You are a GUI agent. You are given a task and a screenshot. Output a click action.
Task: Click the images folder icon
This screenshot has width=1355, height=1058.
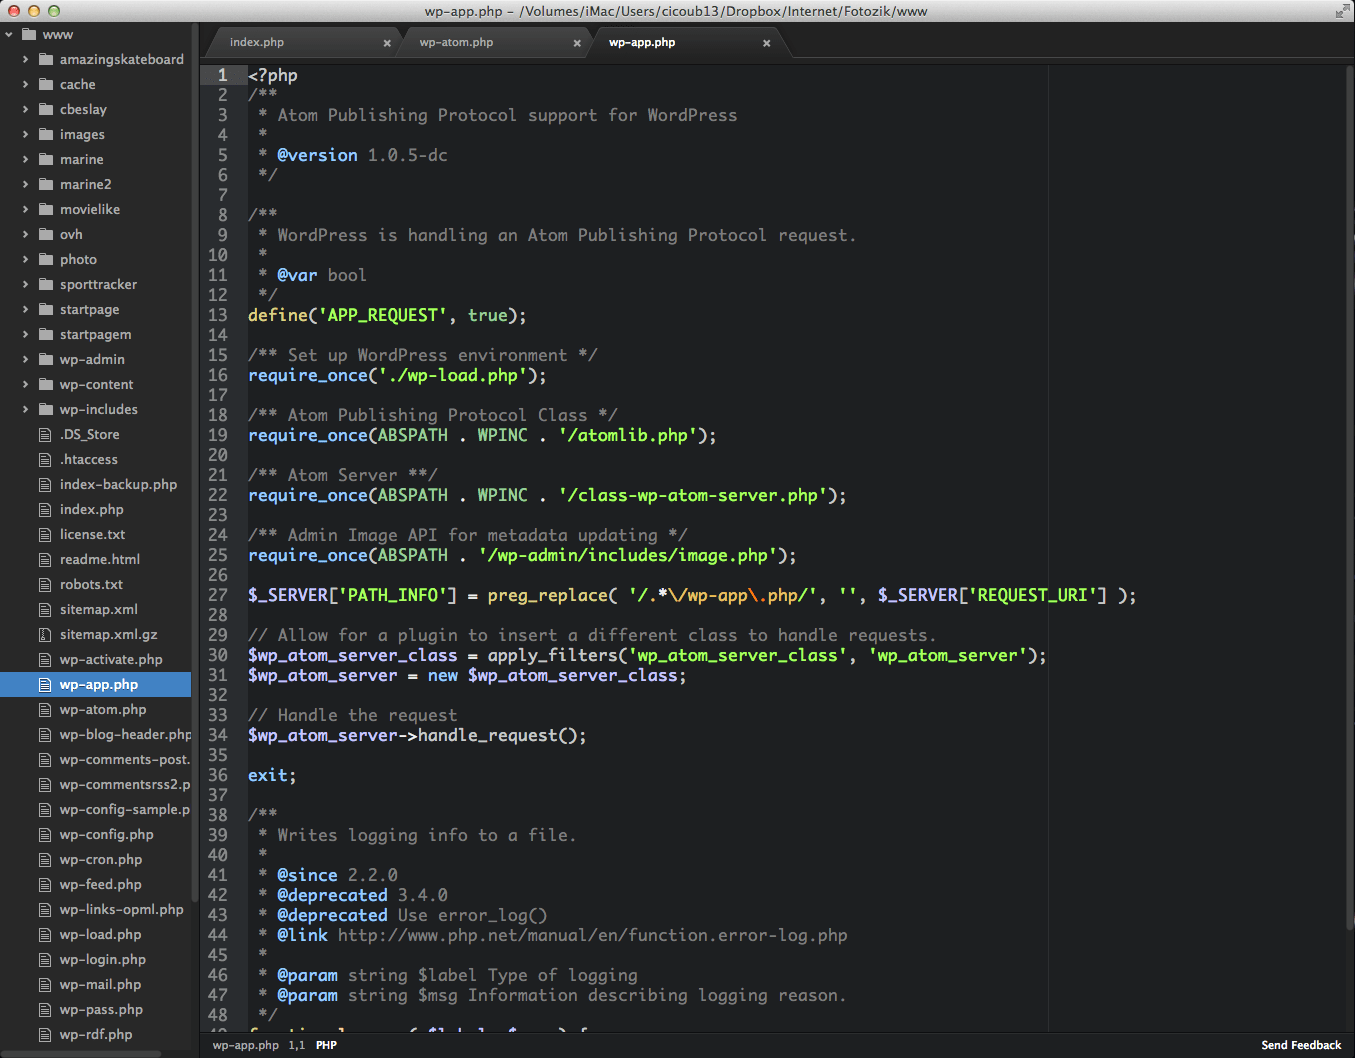point(46,134)
